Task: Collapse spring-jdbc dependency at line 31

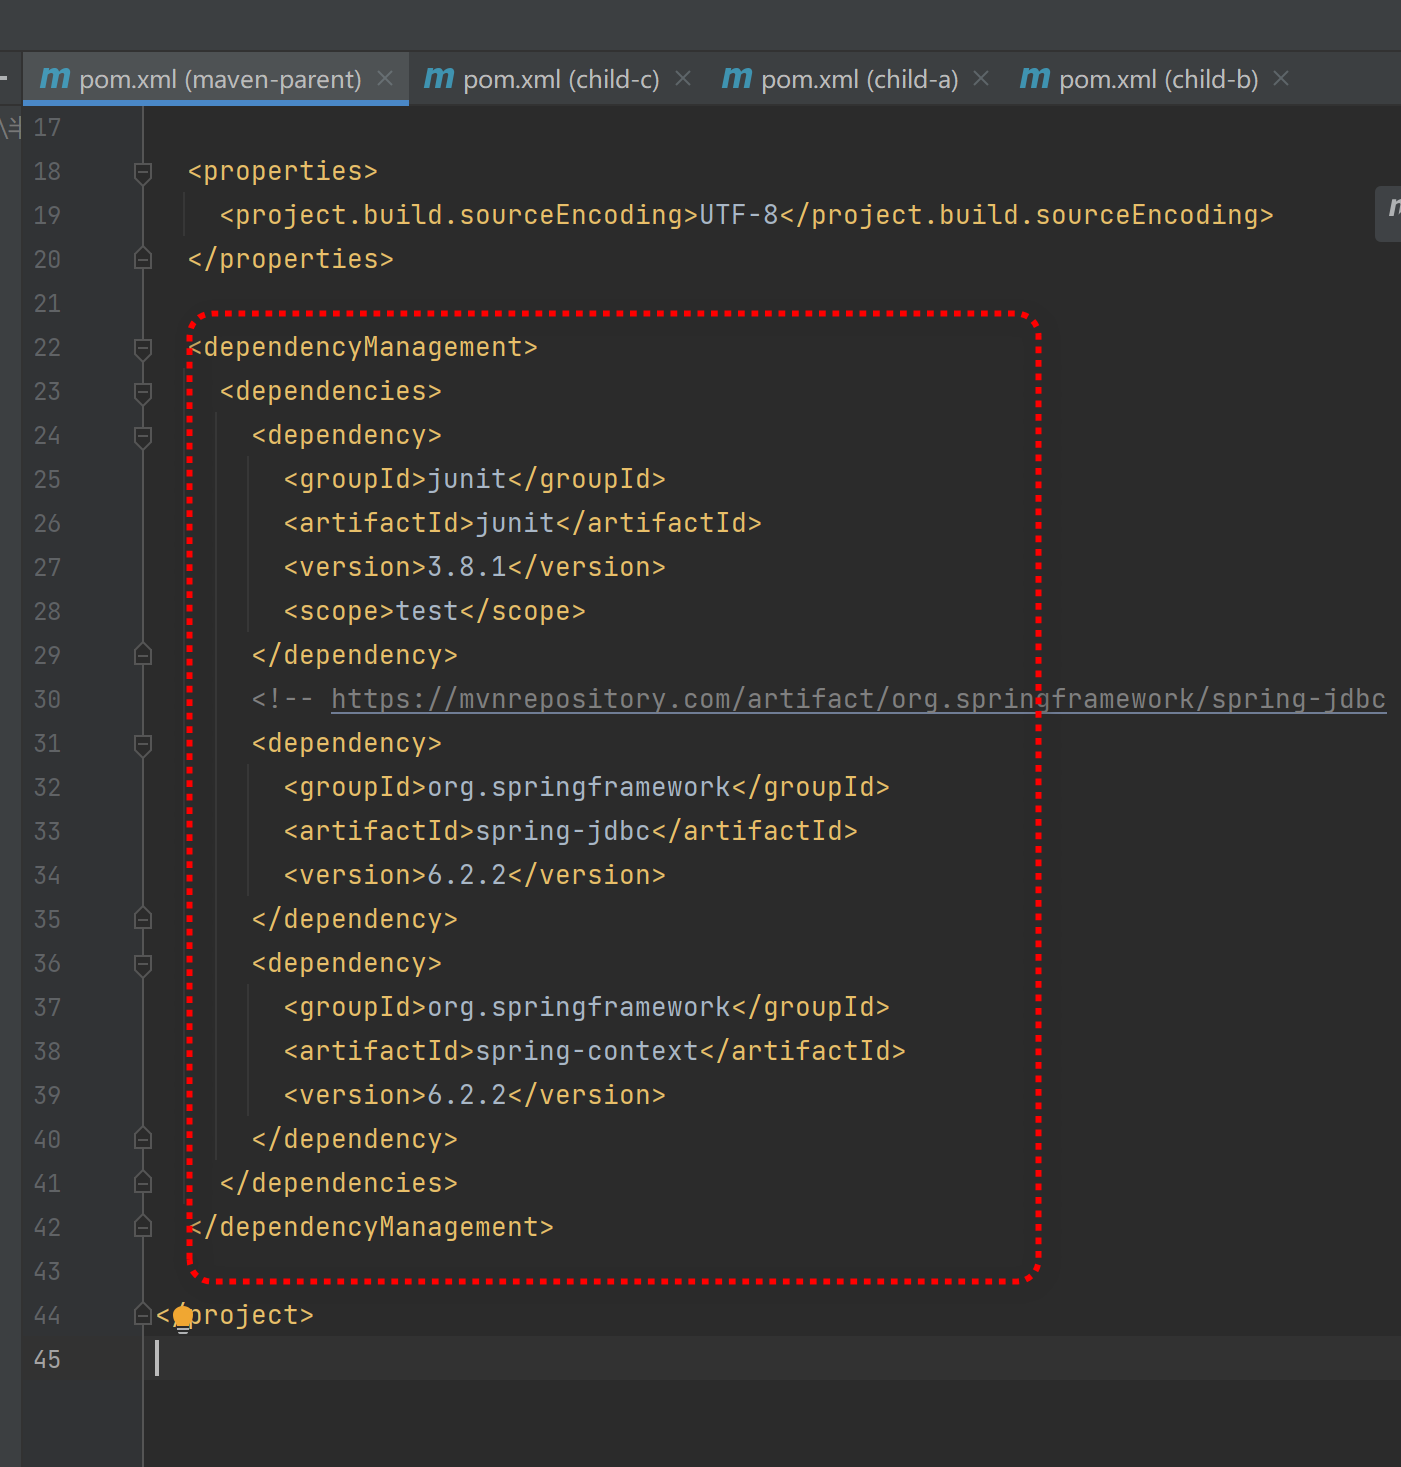Action: coord(143,744)
